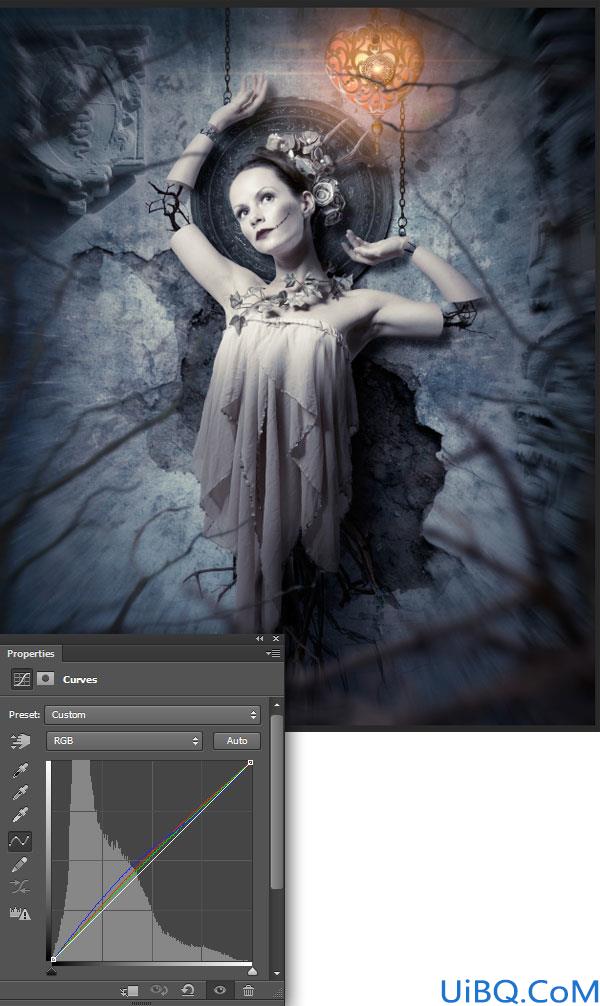
Task: Collapse the Properties panel with double arrows
Action: coord(260,638)
